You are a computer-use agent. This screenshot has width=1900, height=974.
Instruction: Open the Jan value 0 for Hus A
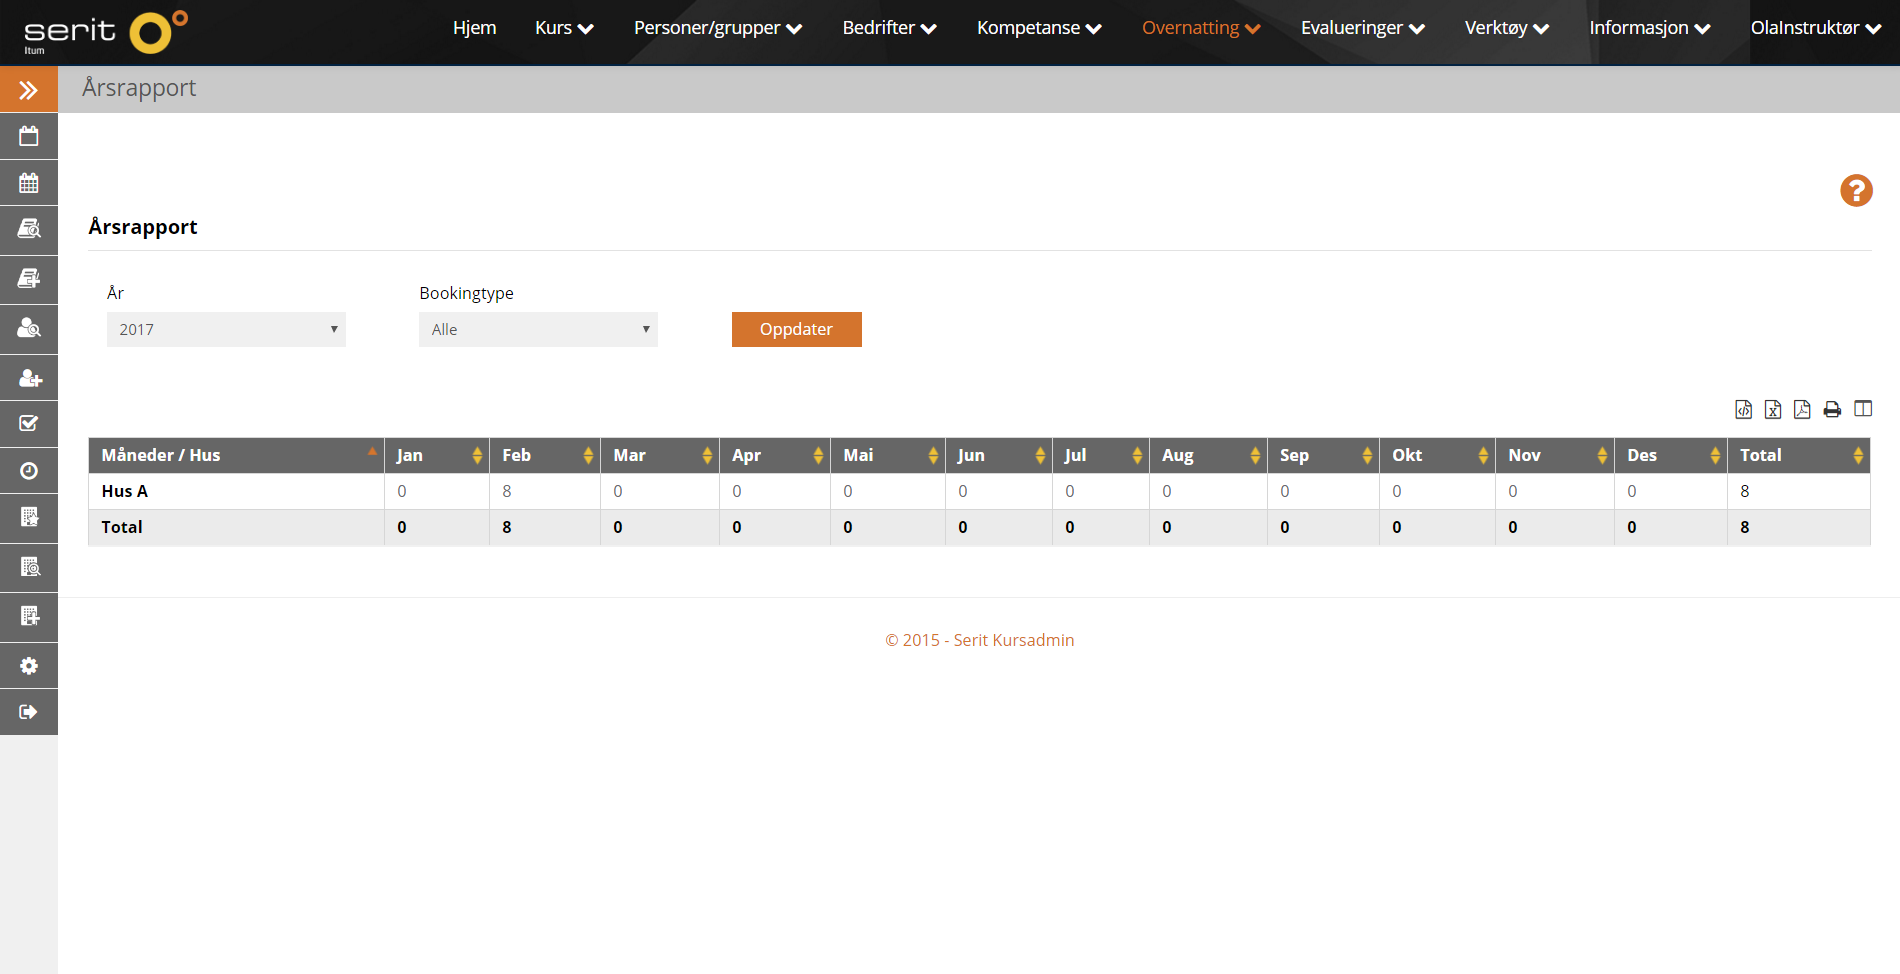[402, 491]
